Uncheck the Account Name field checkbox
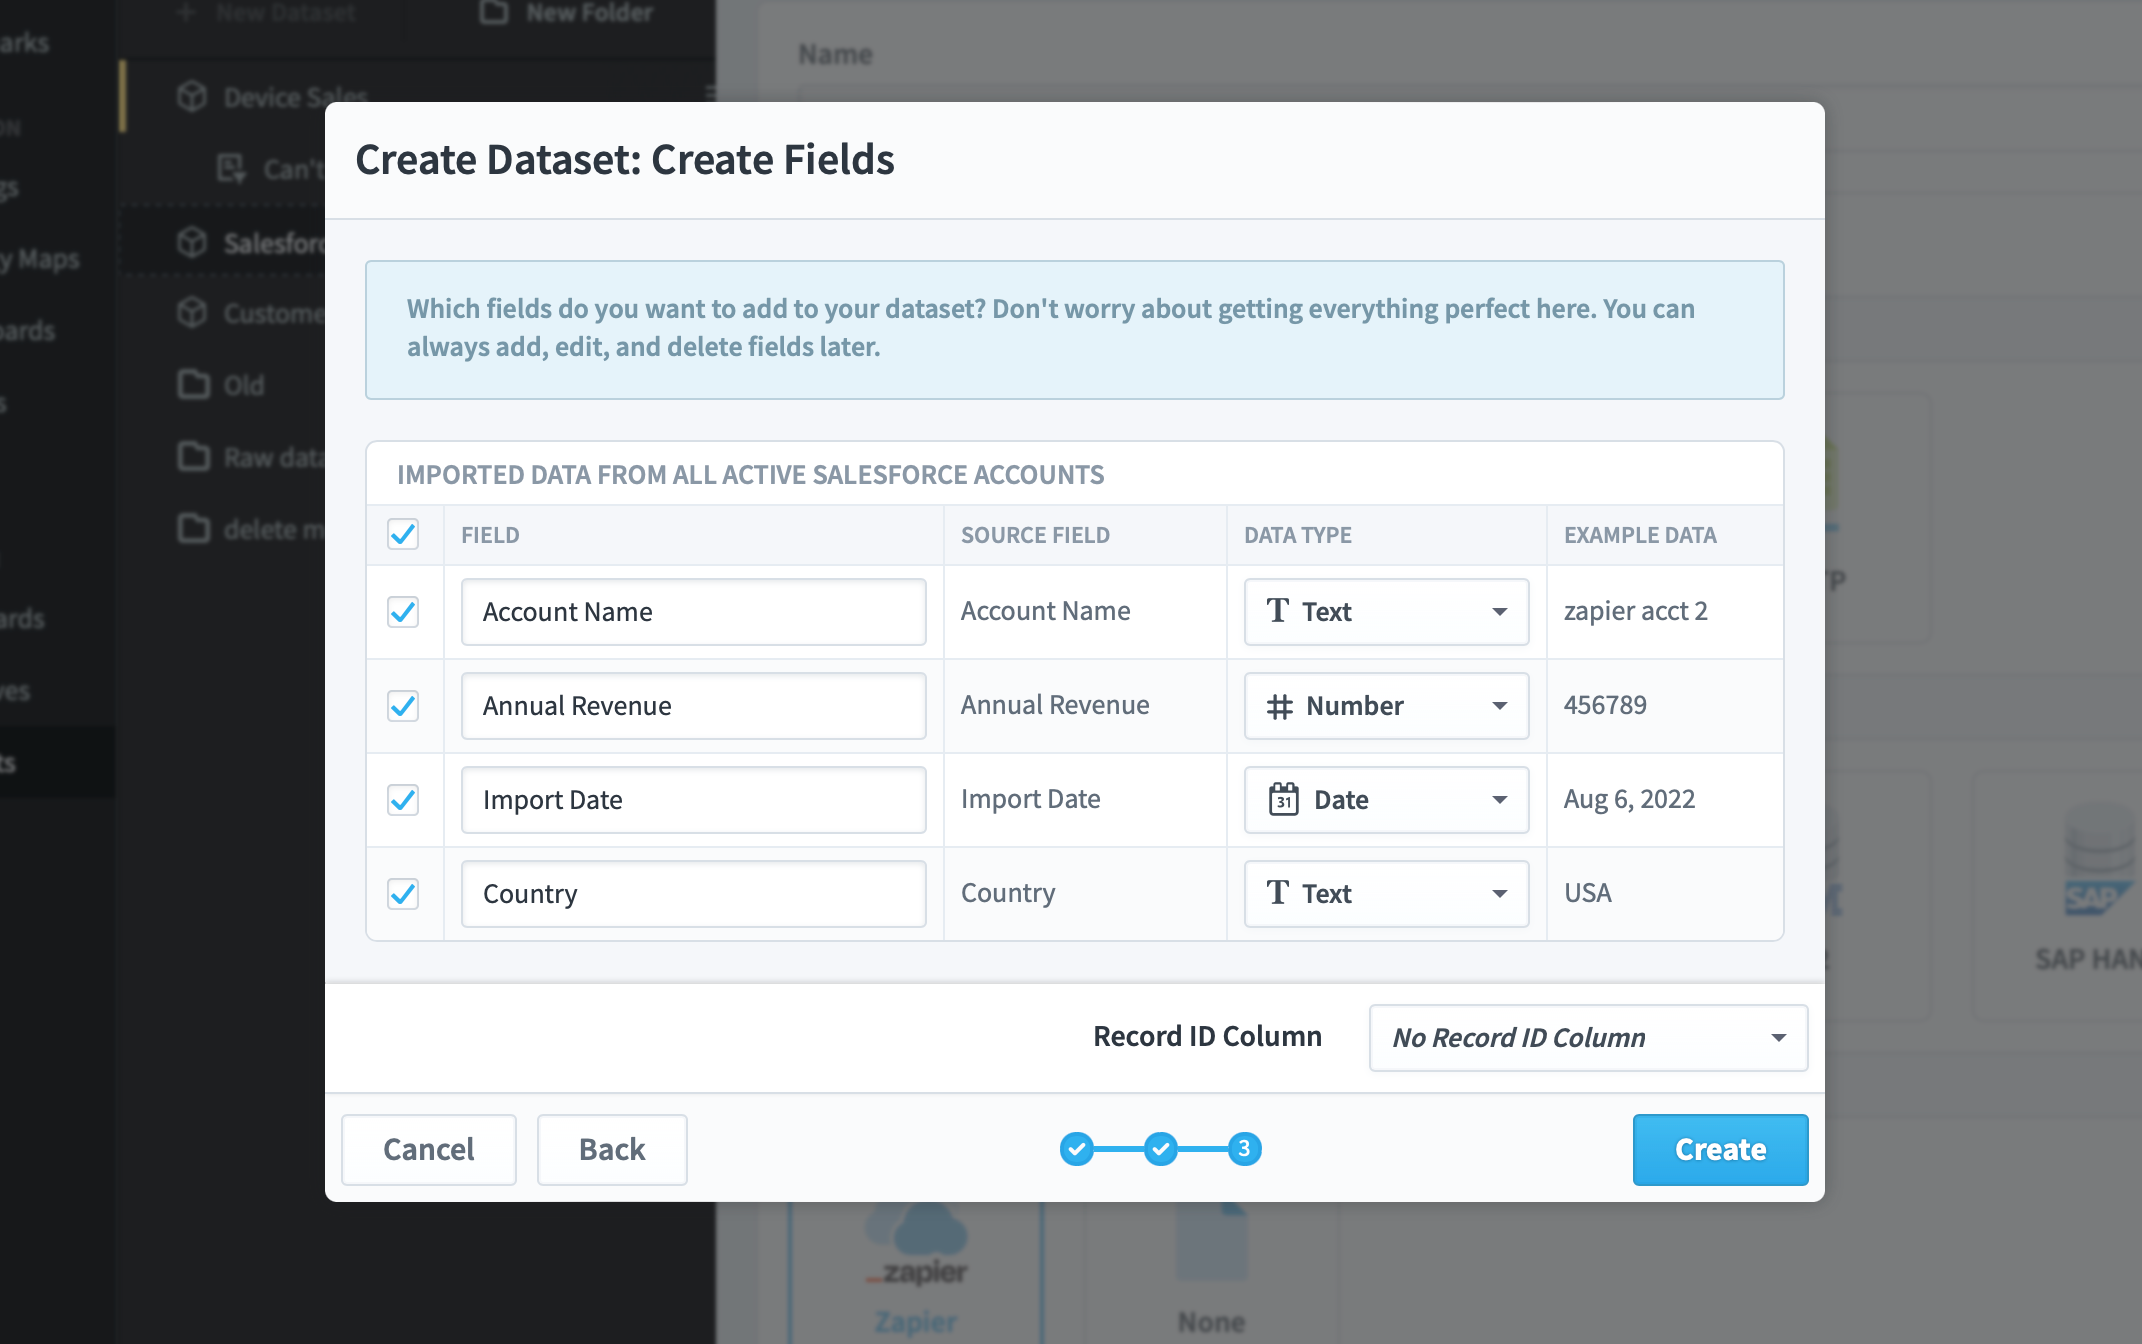 [403, 612]
